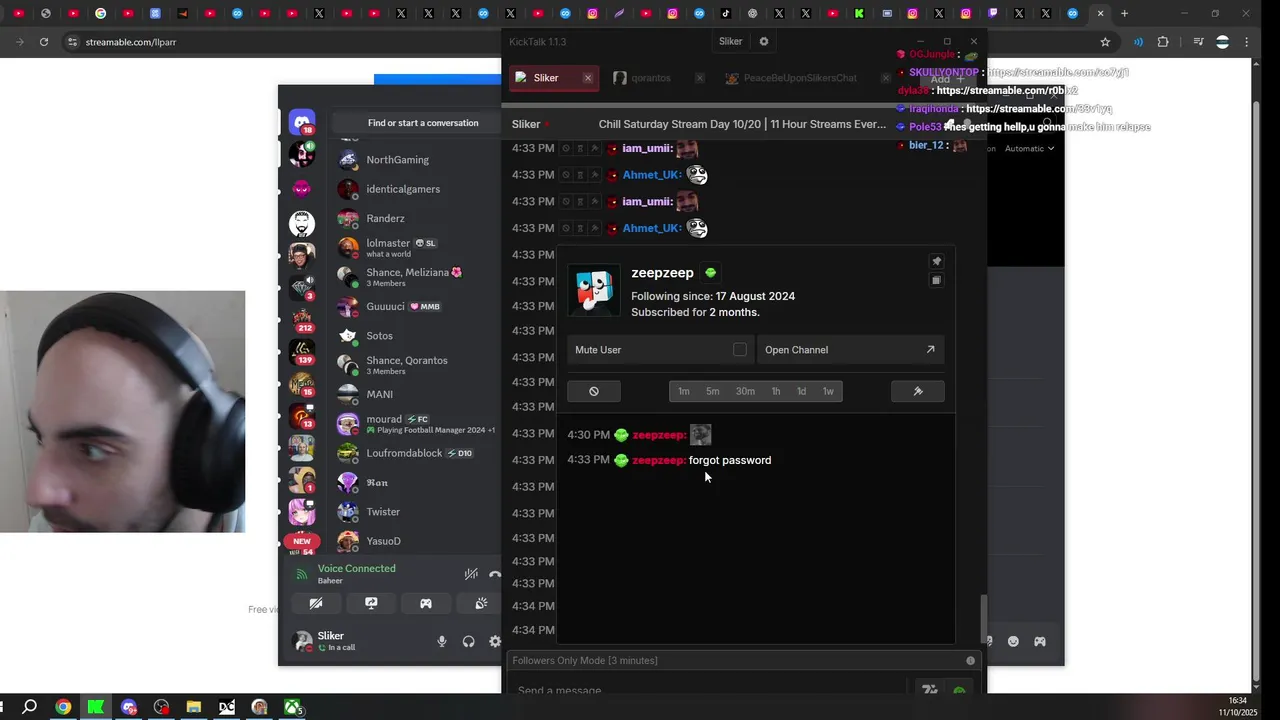Click Sliker button in KickTalk title bar

point(731,41)
